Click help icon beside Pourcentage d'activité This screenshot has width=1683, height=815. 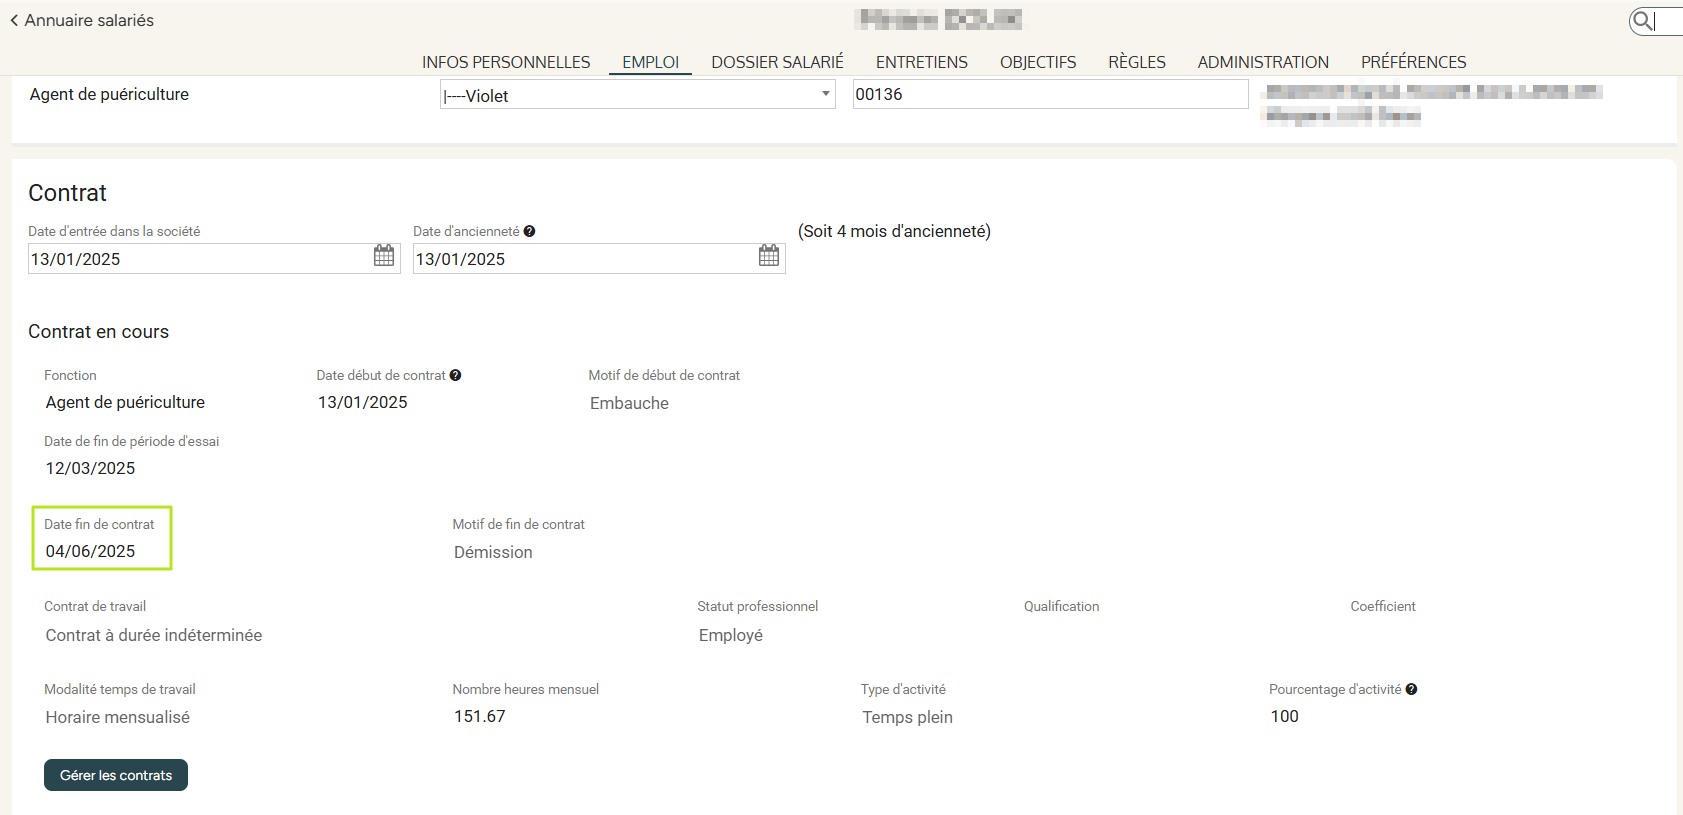pyautogui.click(x=1411, y=689)
